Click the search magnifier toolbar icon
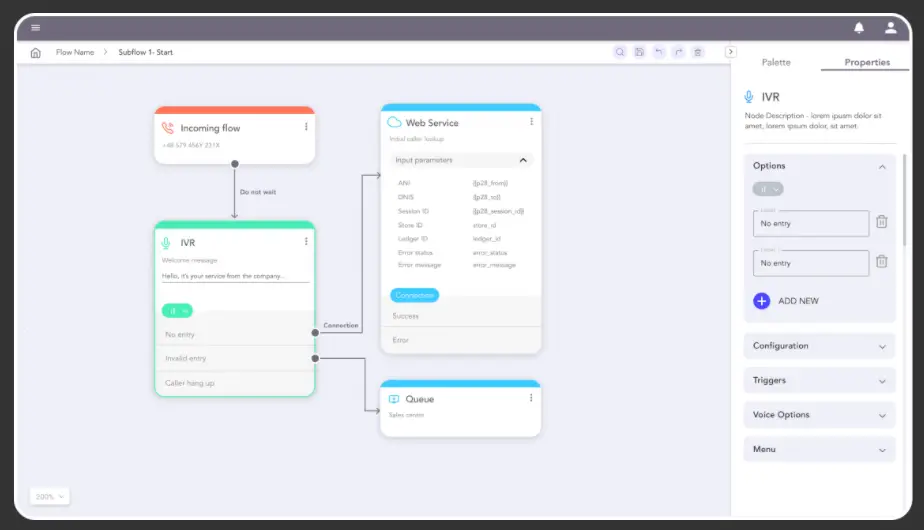Screen dimensions: 924x530 point(620,52)
